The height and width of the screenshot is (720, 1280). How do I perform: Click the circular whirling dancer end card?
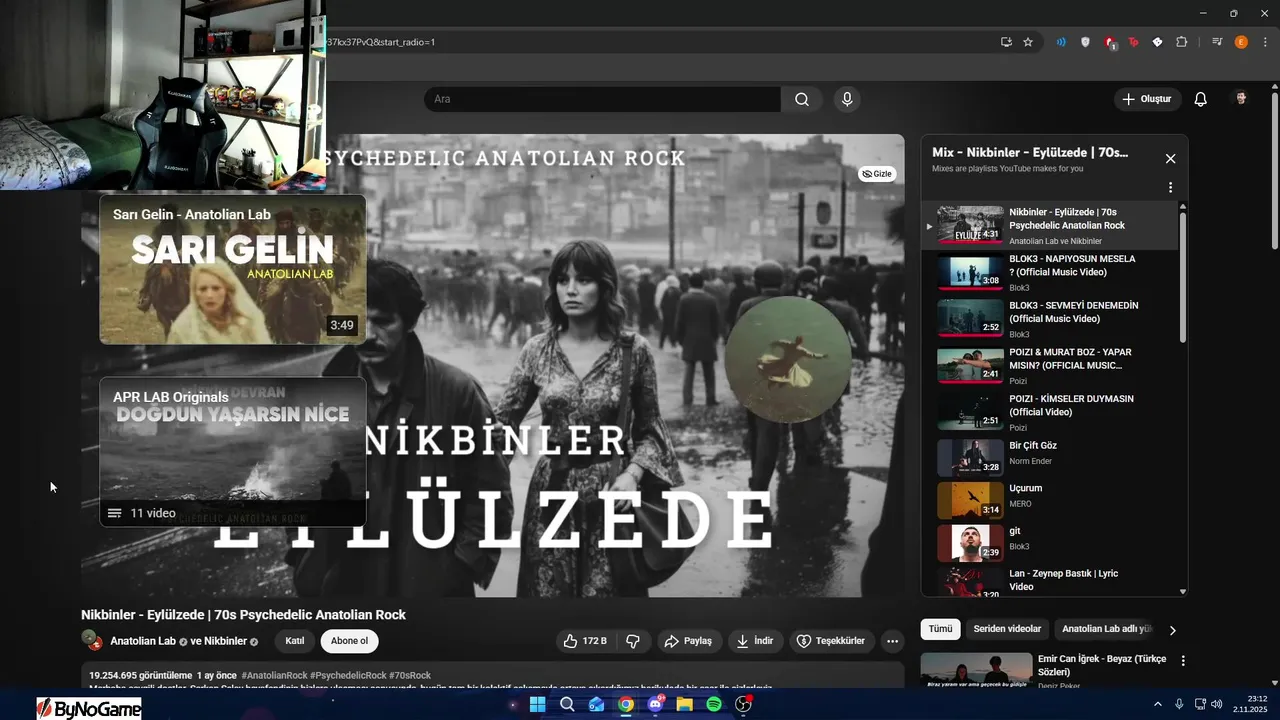pos(788,359)
